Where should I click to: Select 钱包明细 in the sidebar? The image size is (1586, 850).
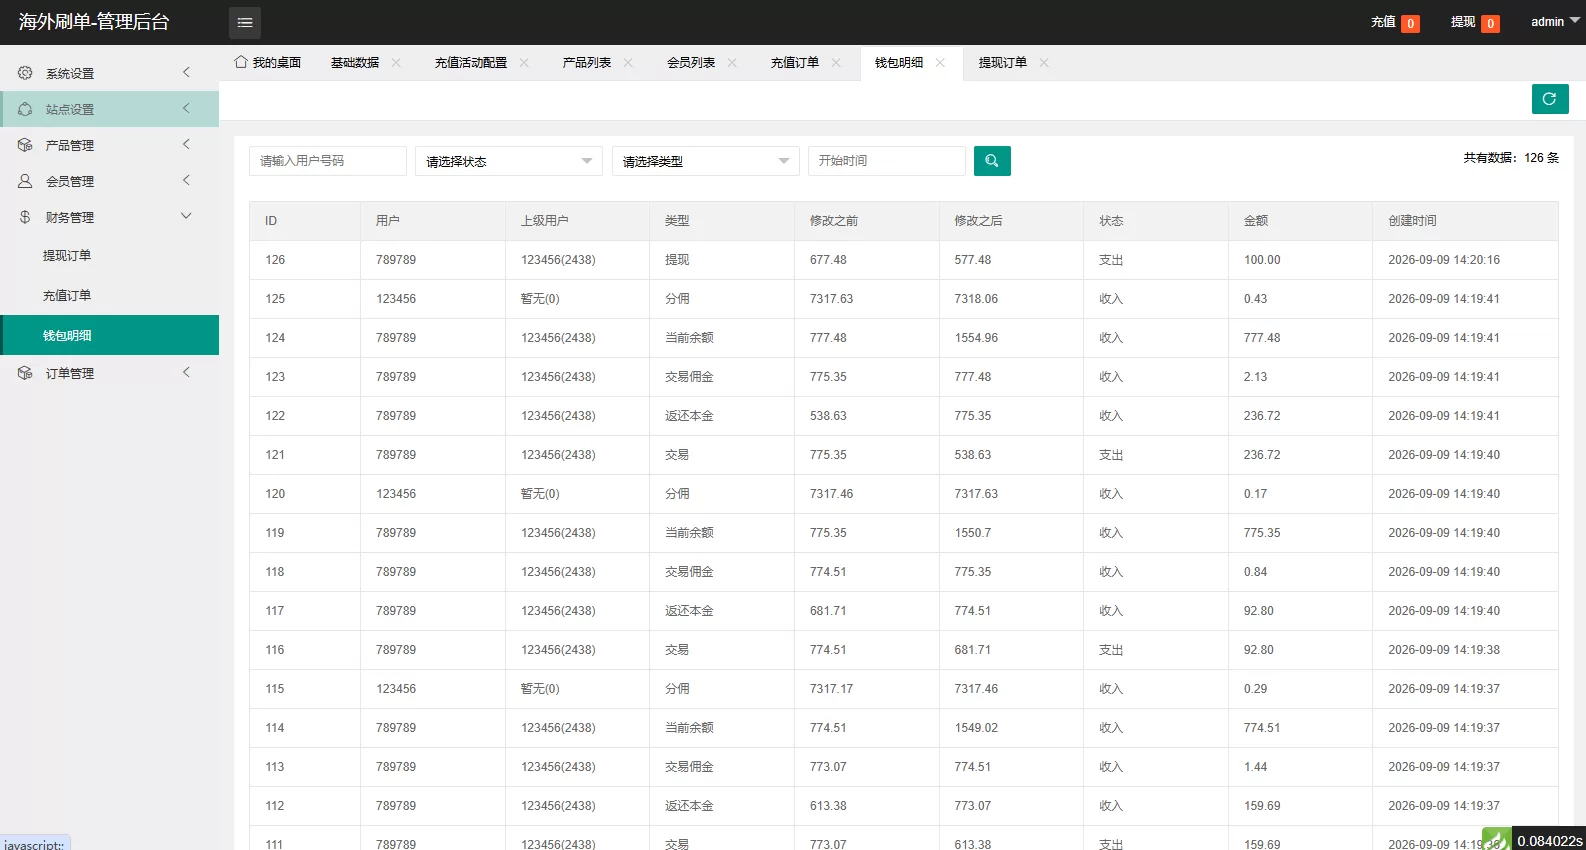[x=110, y=335]
